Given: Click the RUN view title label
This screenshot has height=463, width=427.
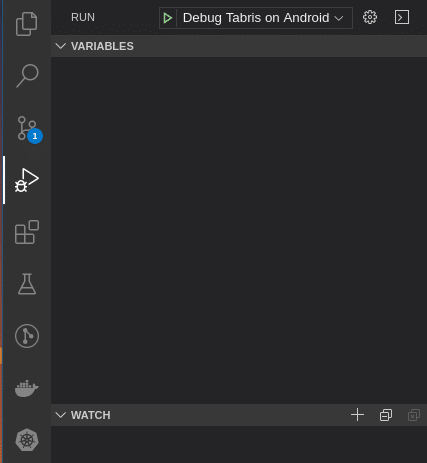Looking at the screenshot, I should tap(83, 17).
